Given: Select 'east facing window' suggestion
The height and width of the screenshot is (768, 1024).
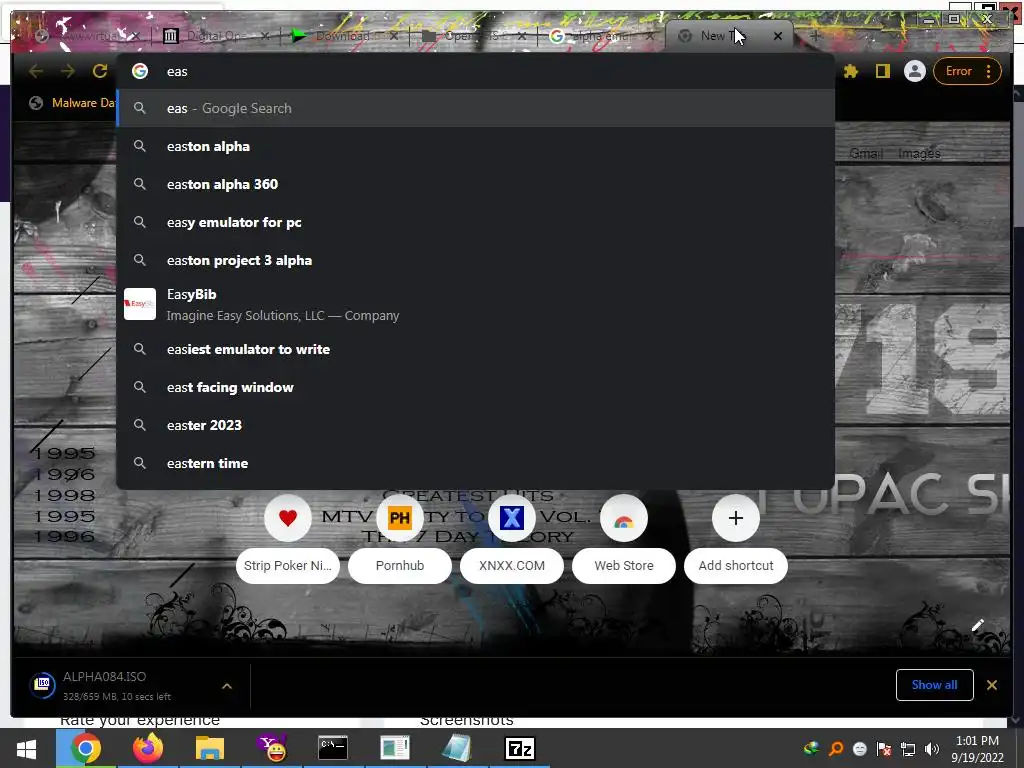Looking at the screenshot, I should (475, 387).
